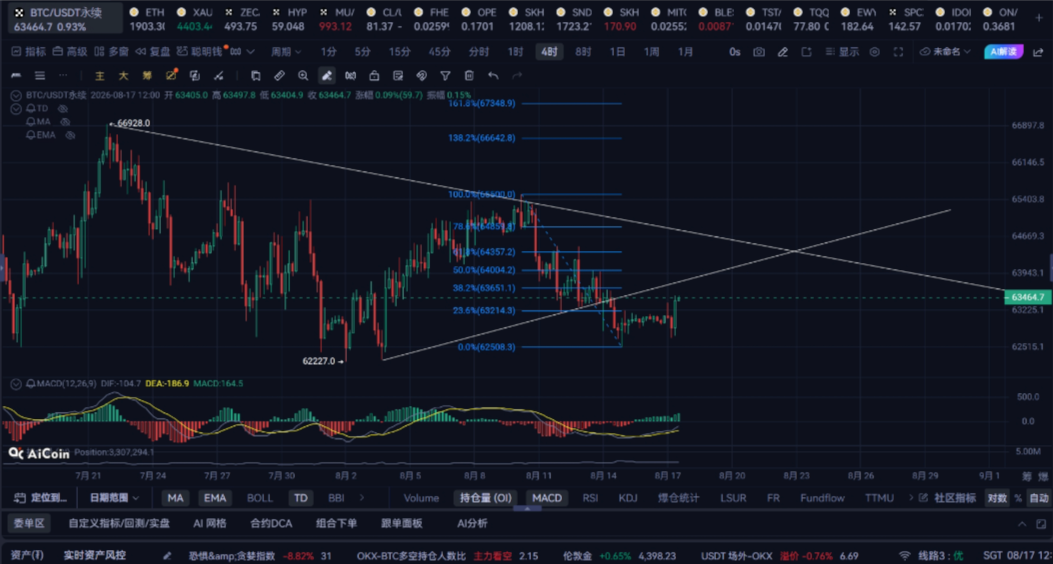
Task: Toggle the MA indicator button
Action: tap(175, 498)
